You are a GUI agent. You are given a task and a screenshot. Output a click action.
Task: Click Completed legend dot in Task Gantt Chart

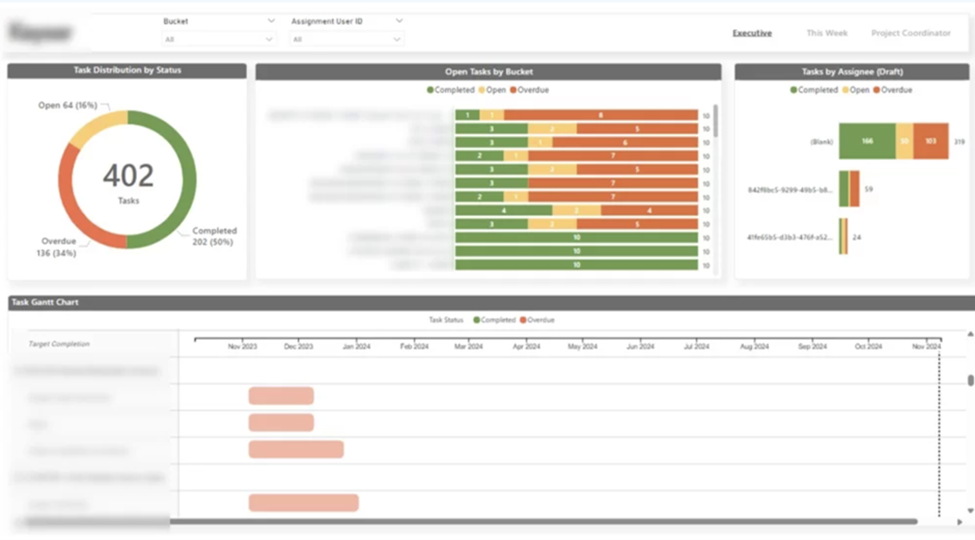[476, 320]
